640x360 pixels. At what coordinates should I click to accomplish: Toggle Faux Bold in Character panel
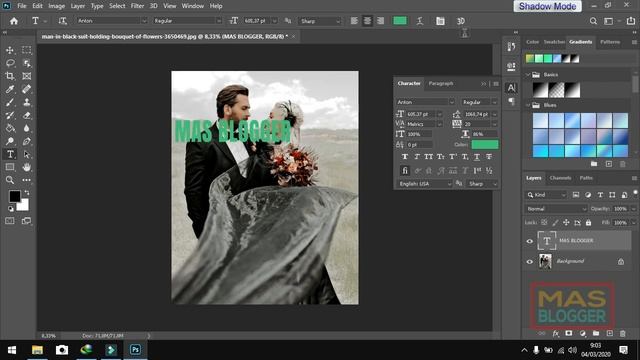pyautogui.click(x=404, y=157)
